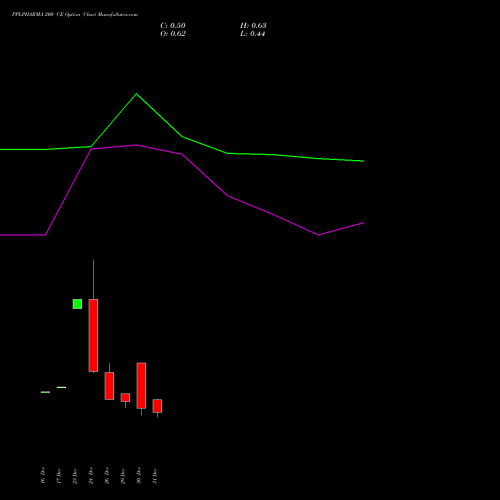Click the 24 Dec date label

click(x=91, y=475)
